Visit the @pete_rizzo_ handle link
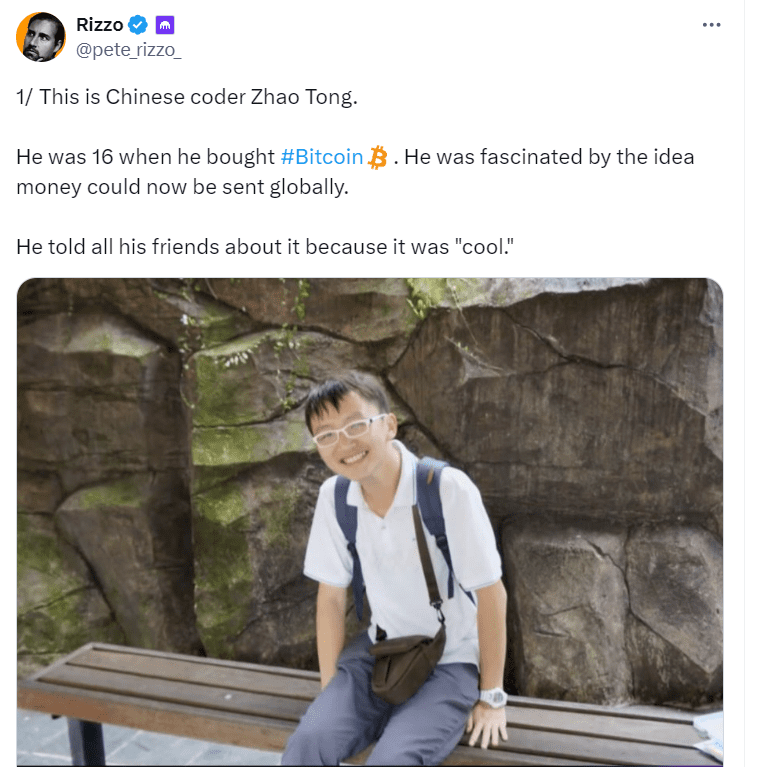Screen dimensions: 776x767 tap(129, 50)
